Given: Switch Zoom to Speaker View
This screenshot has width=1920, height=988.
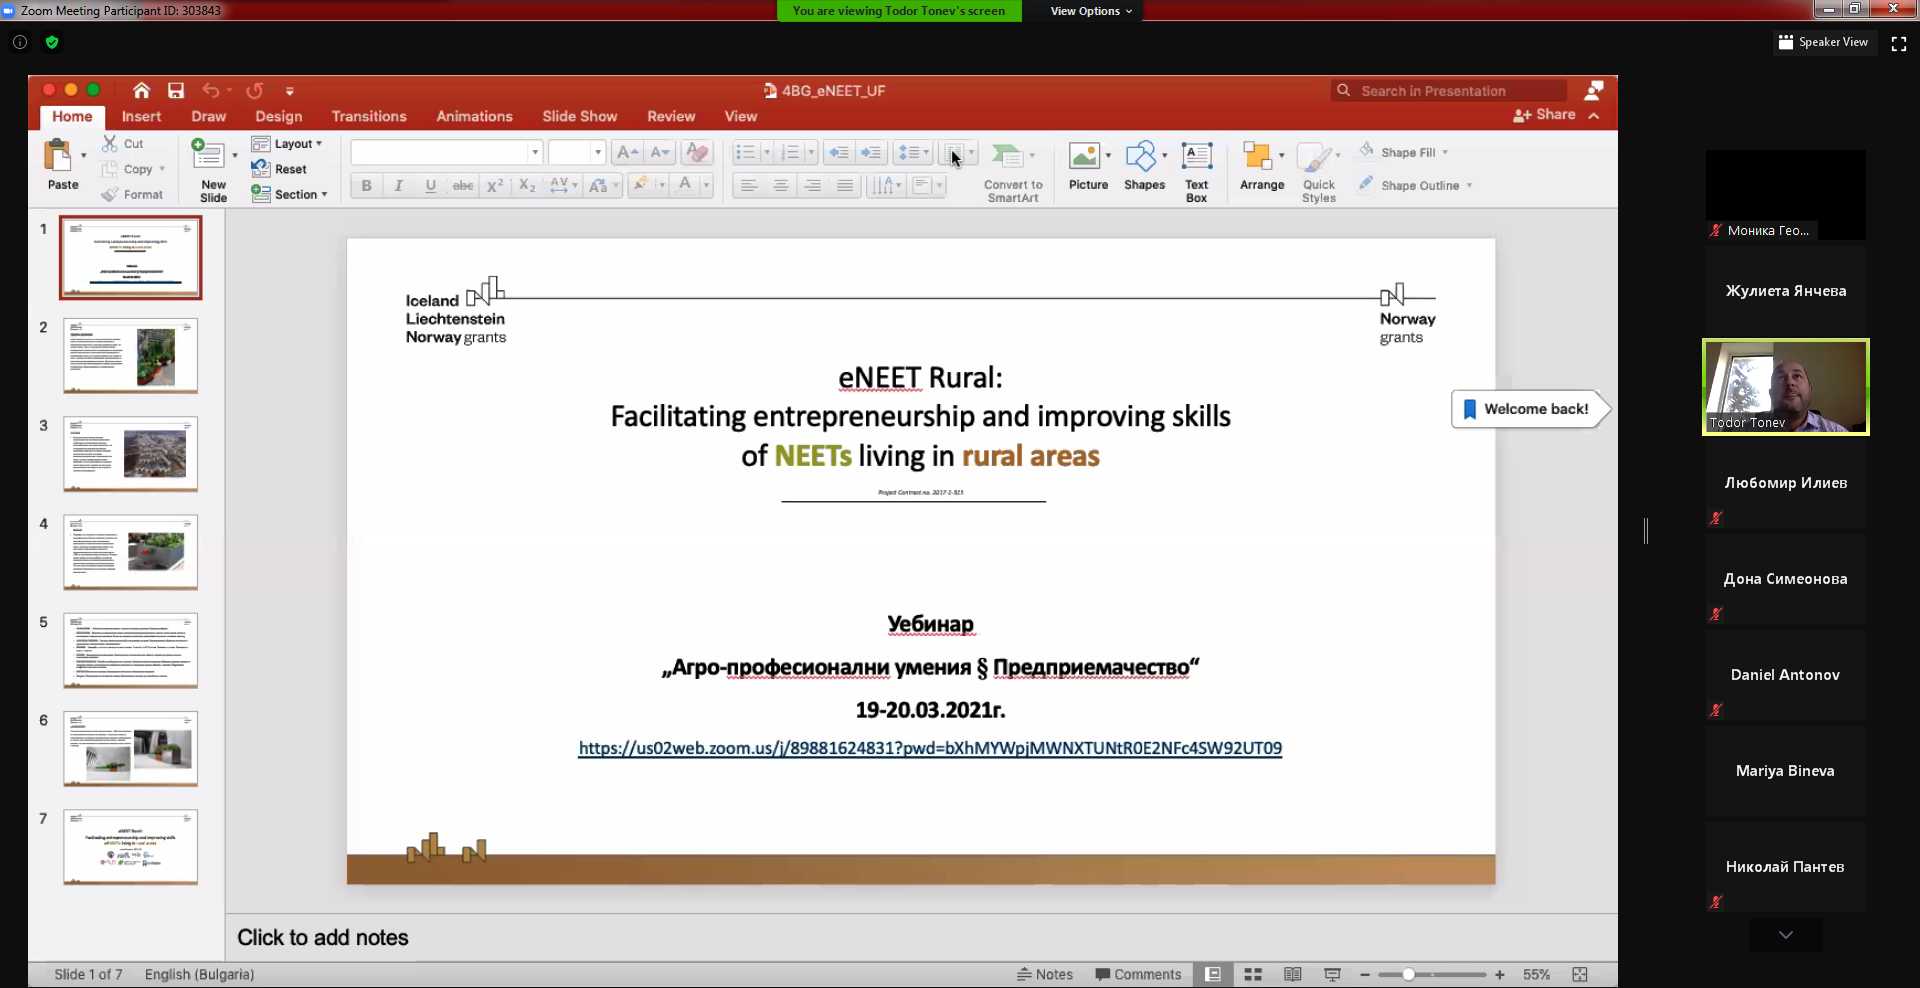Looking at the screenshot, I should pyautogui.click(x=1823, y=42).
